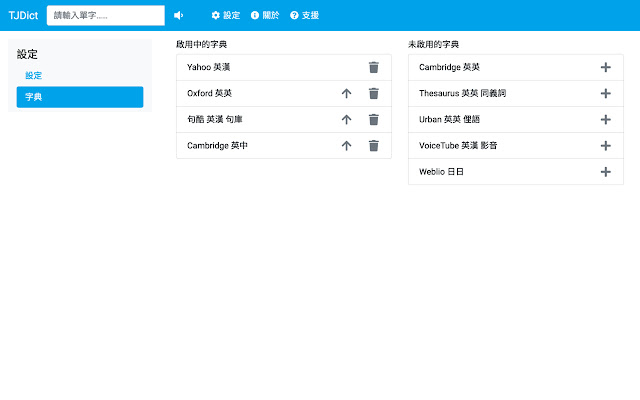Click the speaker pronunciation icon
The width and height of the screenshot is (640, 400).
(x=178, y=15)
